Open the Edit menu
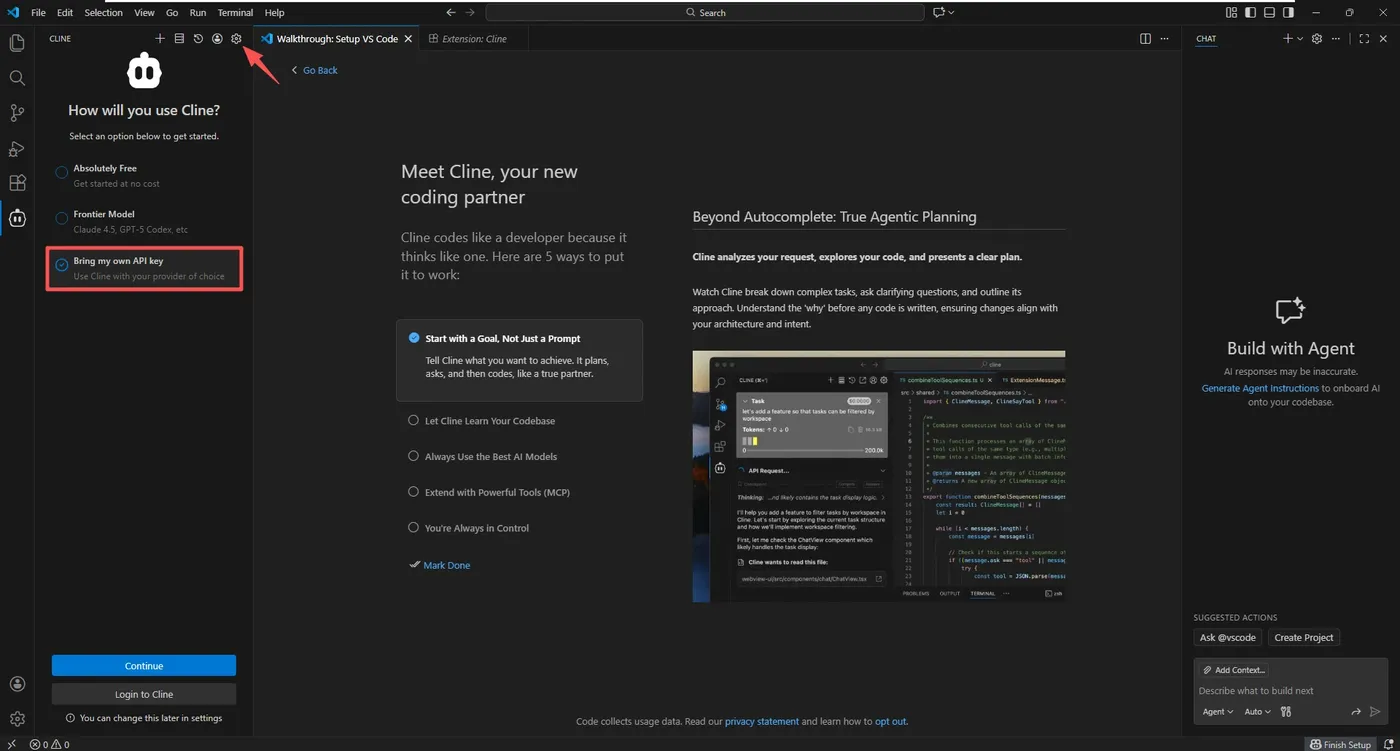 65,13
